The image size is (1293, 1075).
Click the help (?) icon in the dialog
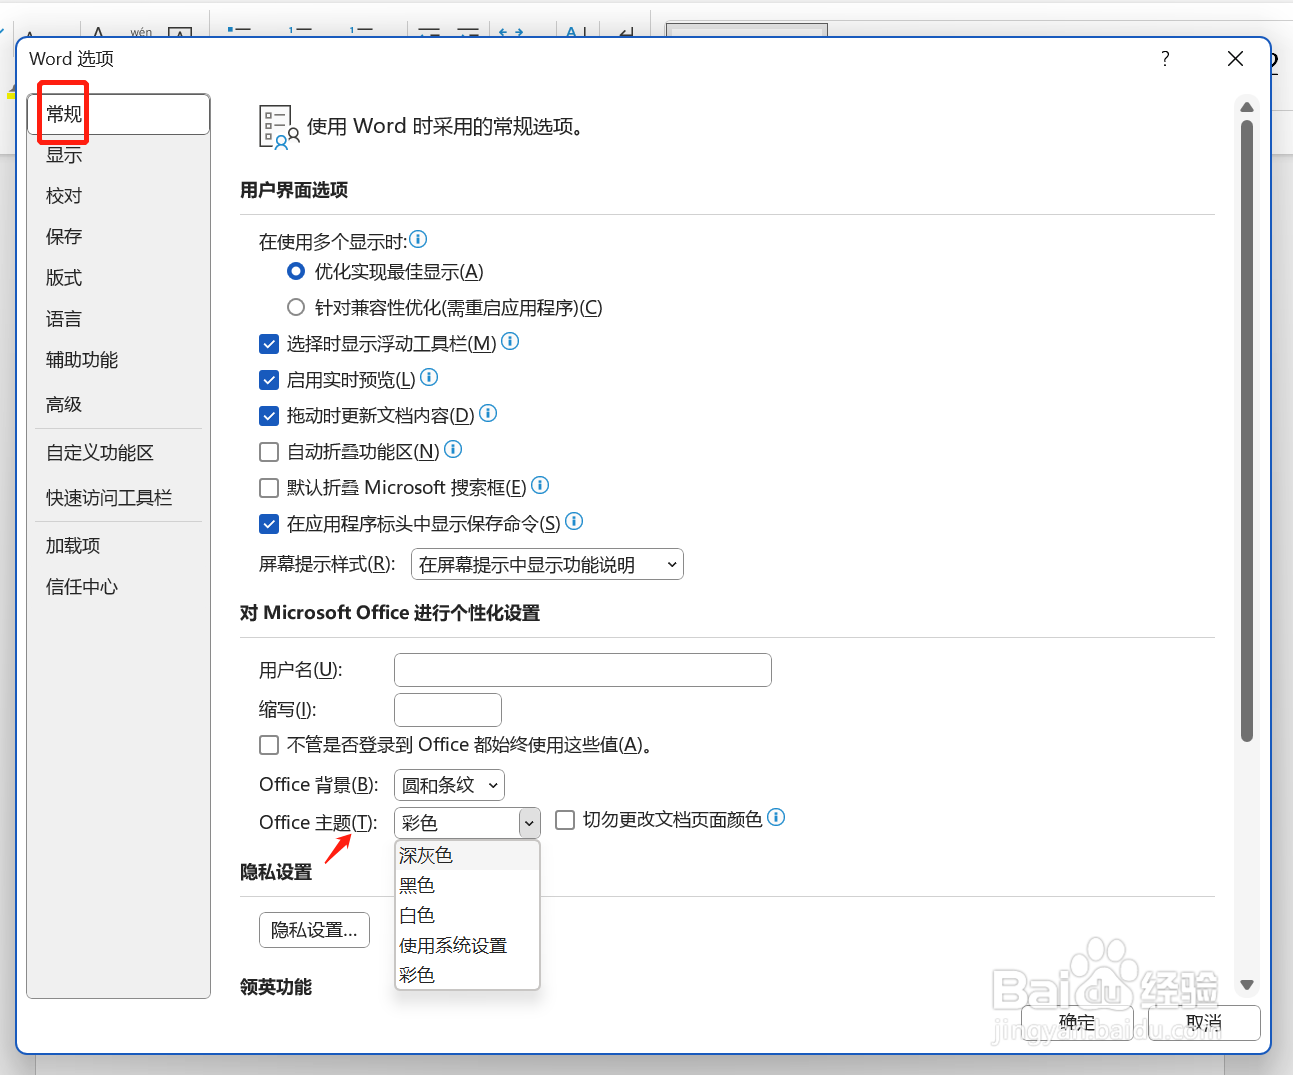1164,59
